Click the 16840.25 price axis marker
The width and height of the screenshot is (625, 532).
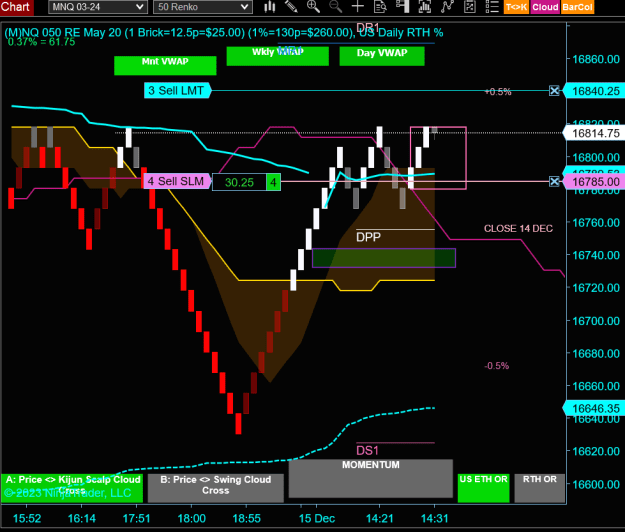click(x=594, y=91)
